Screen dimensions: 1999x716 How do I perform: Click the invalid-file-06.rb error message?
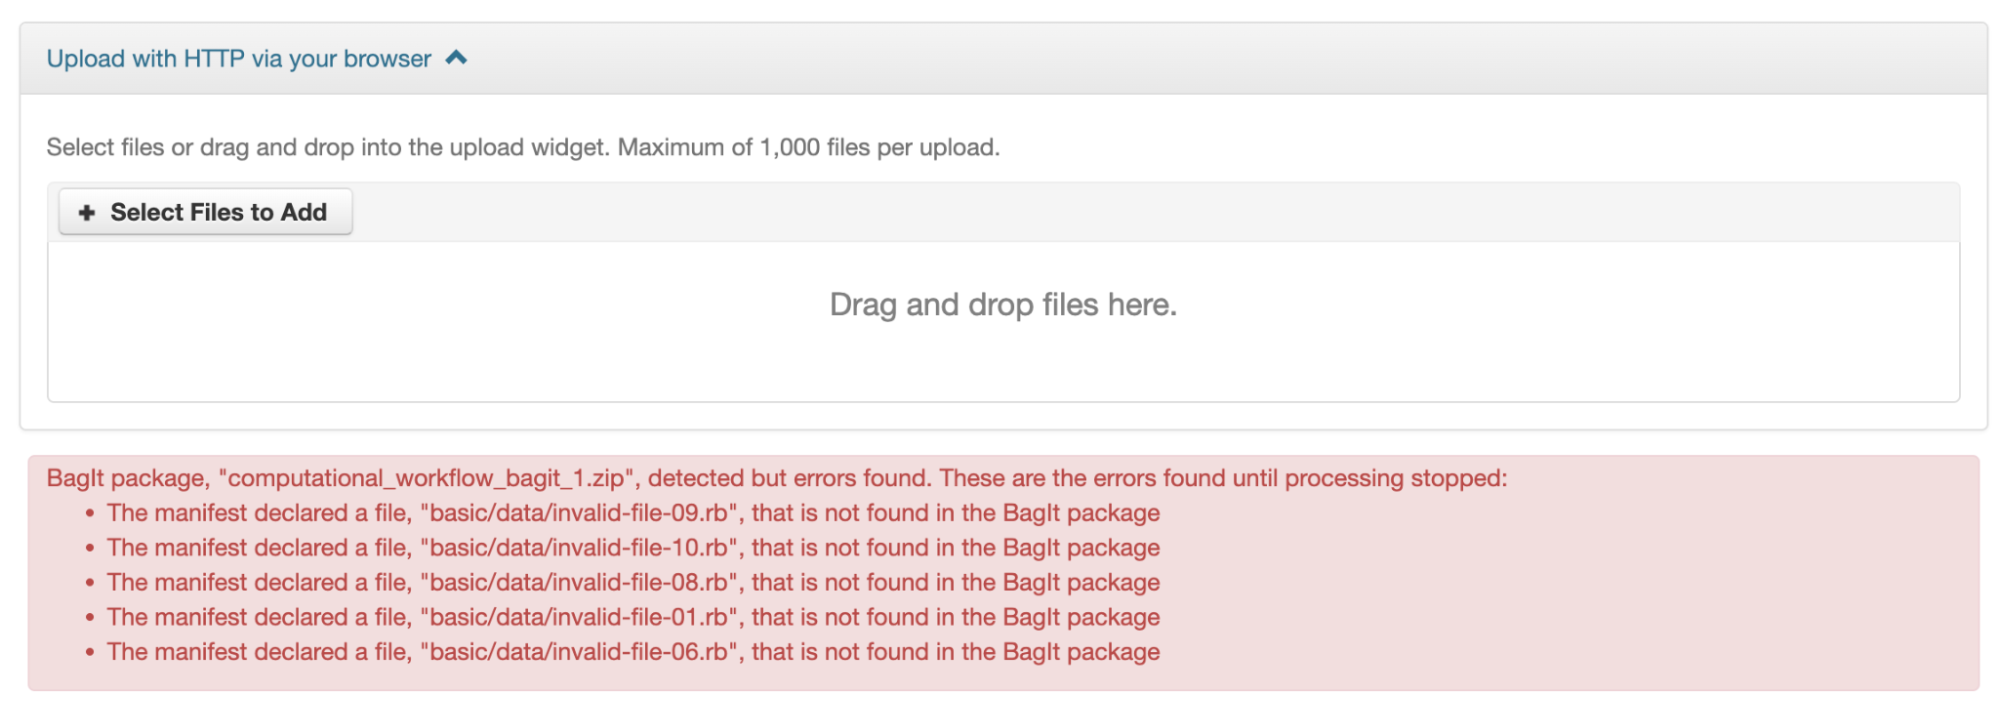633,653
